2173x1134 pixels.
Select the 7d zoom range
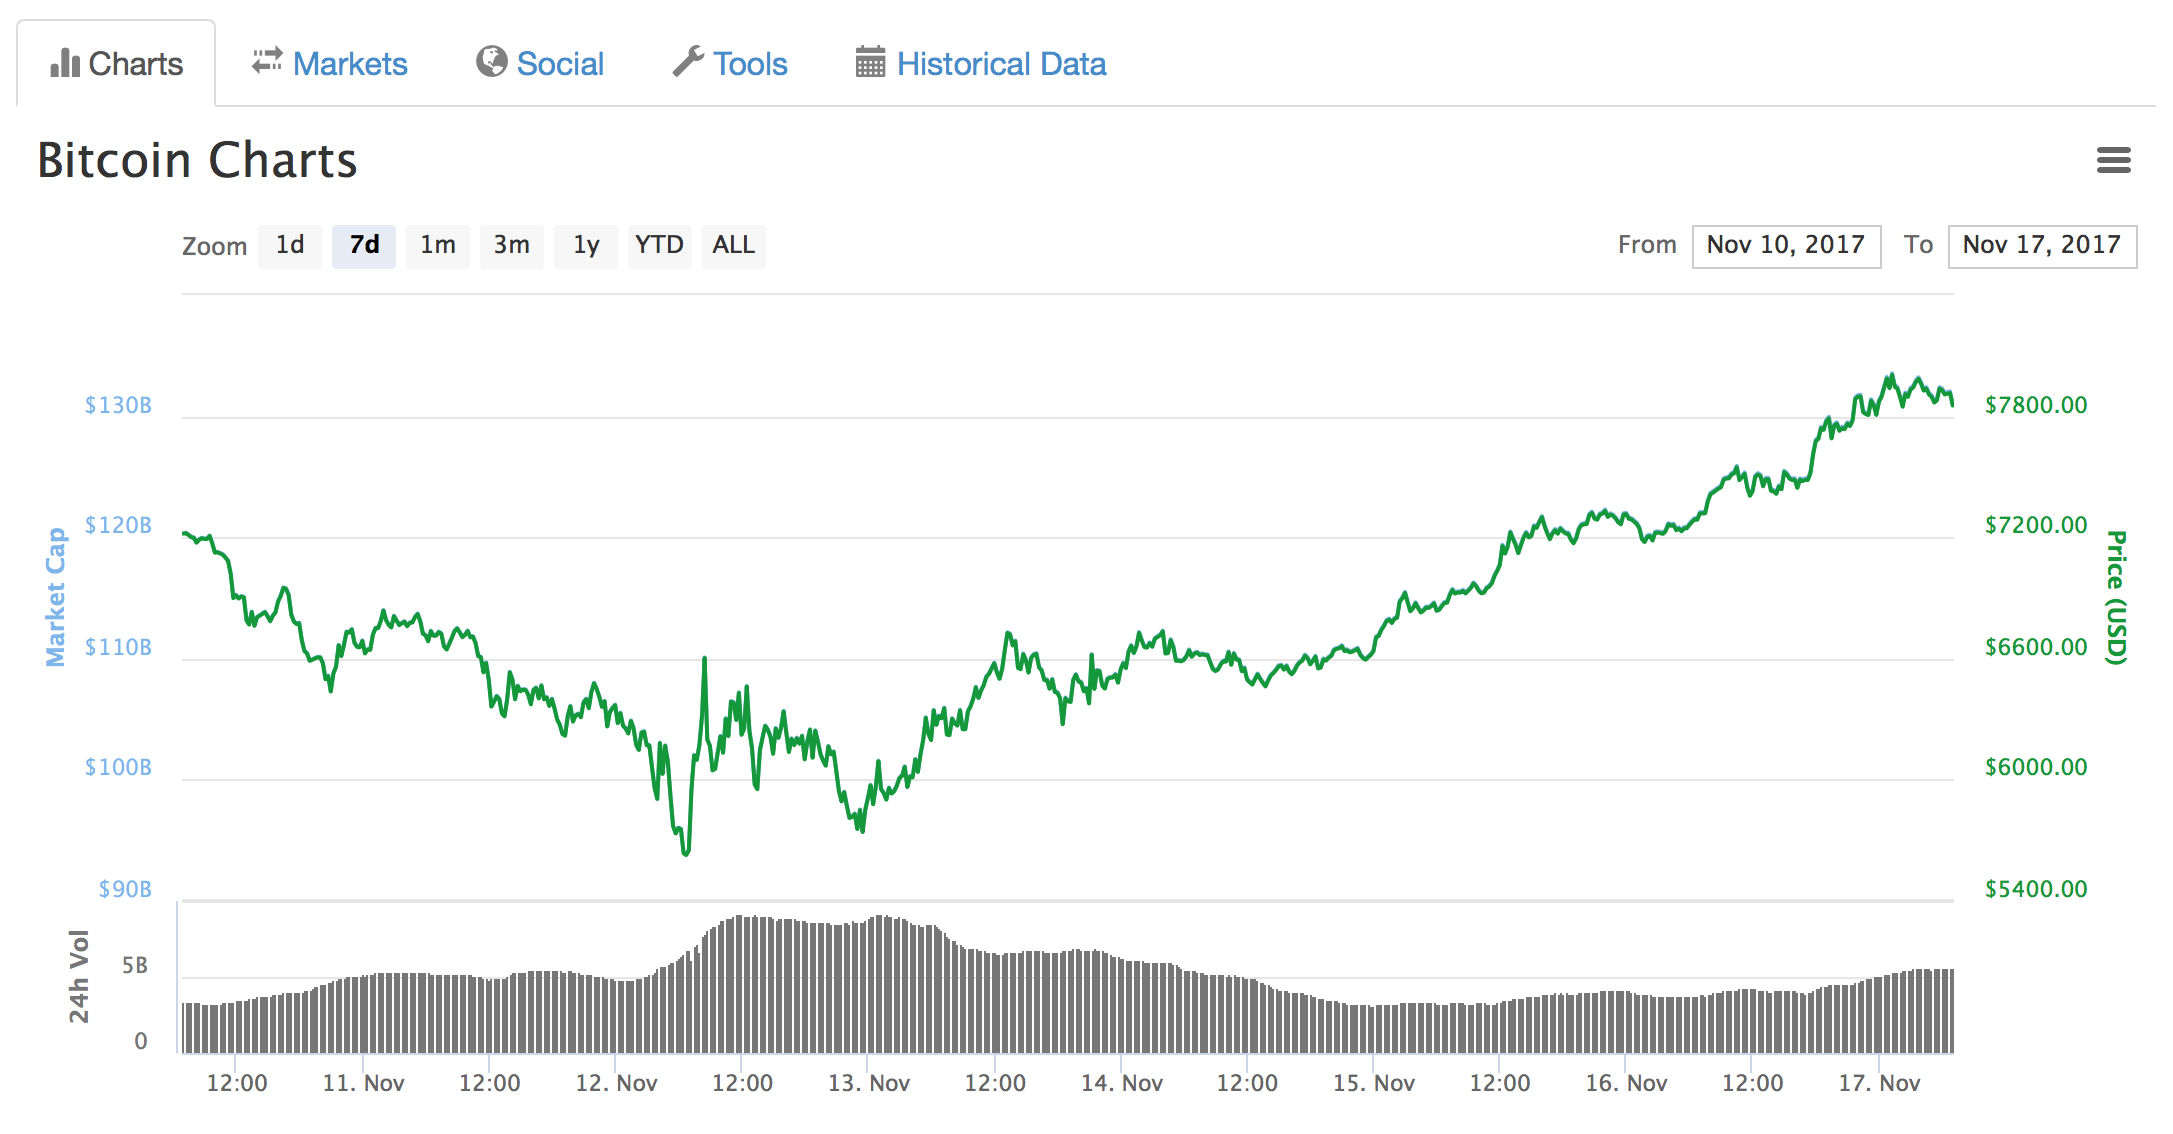tap(364, 246)
